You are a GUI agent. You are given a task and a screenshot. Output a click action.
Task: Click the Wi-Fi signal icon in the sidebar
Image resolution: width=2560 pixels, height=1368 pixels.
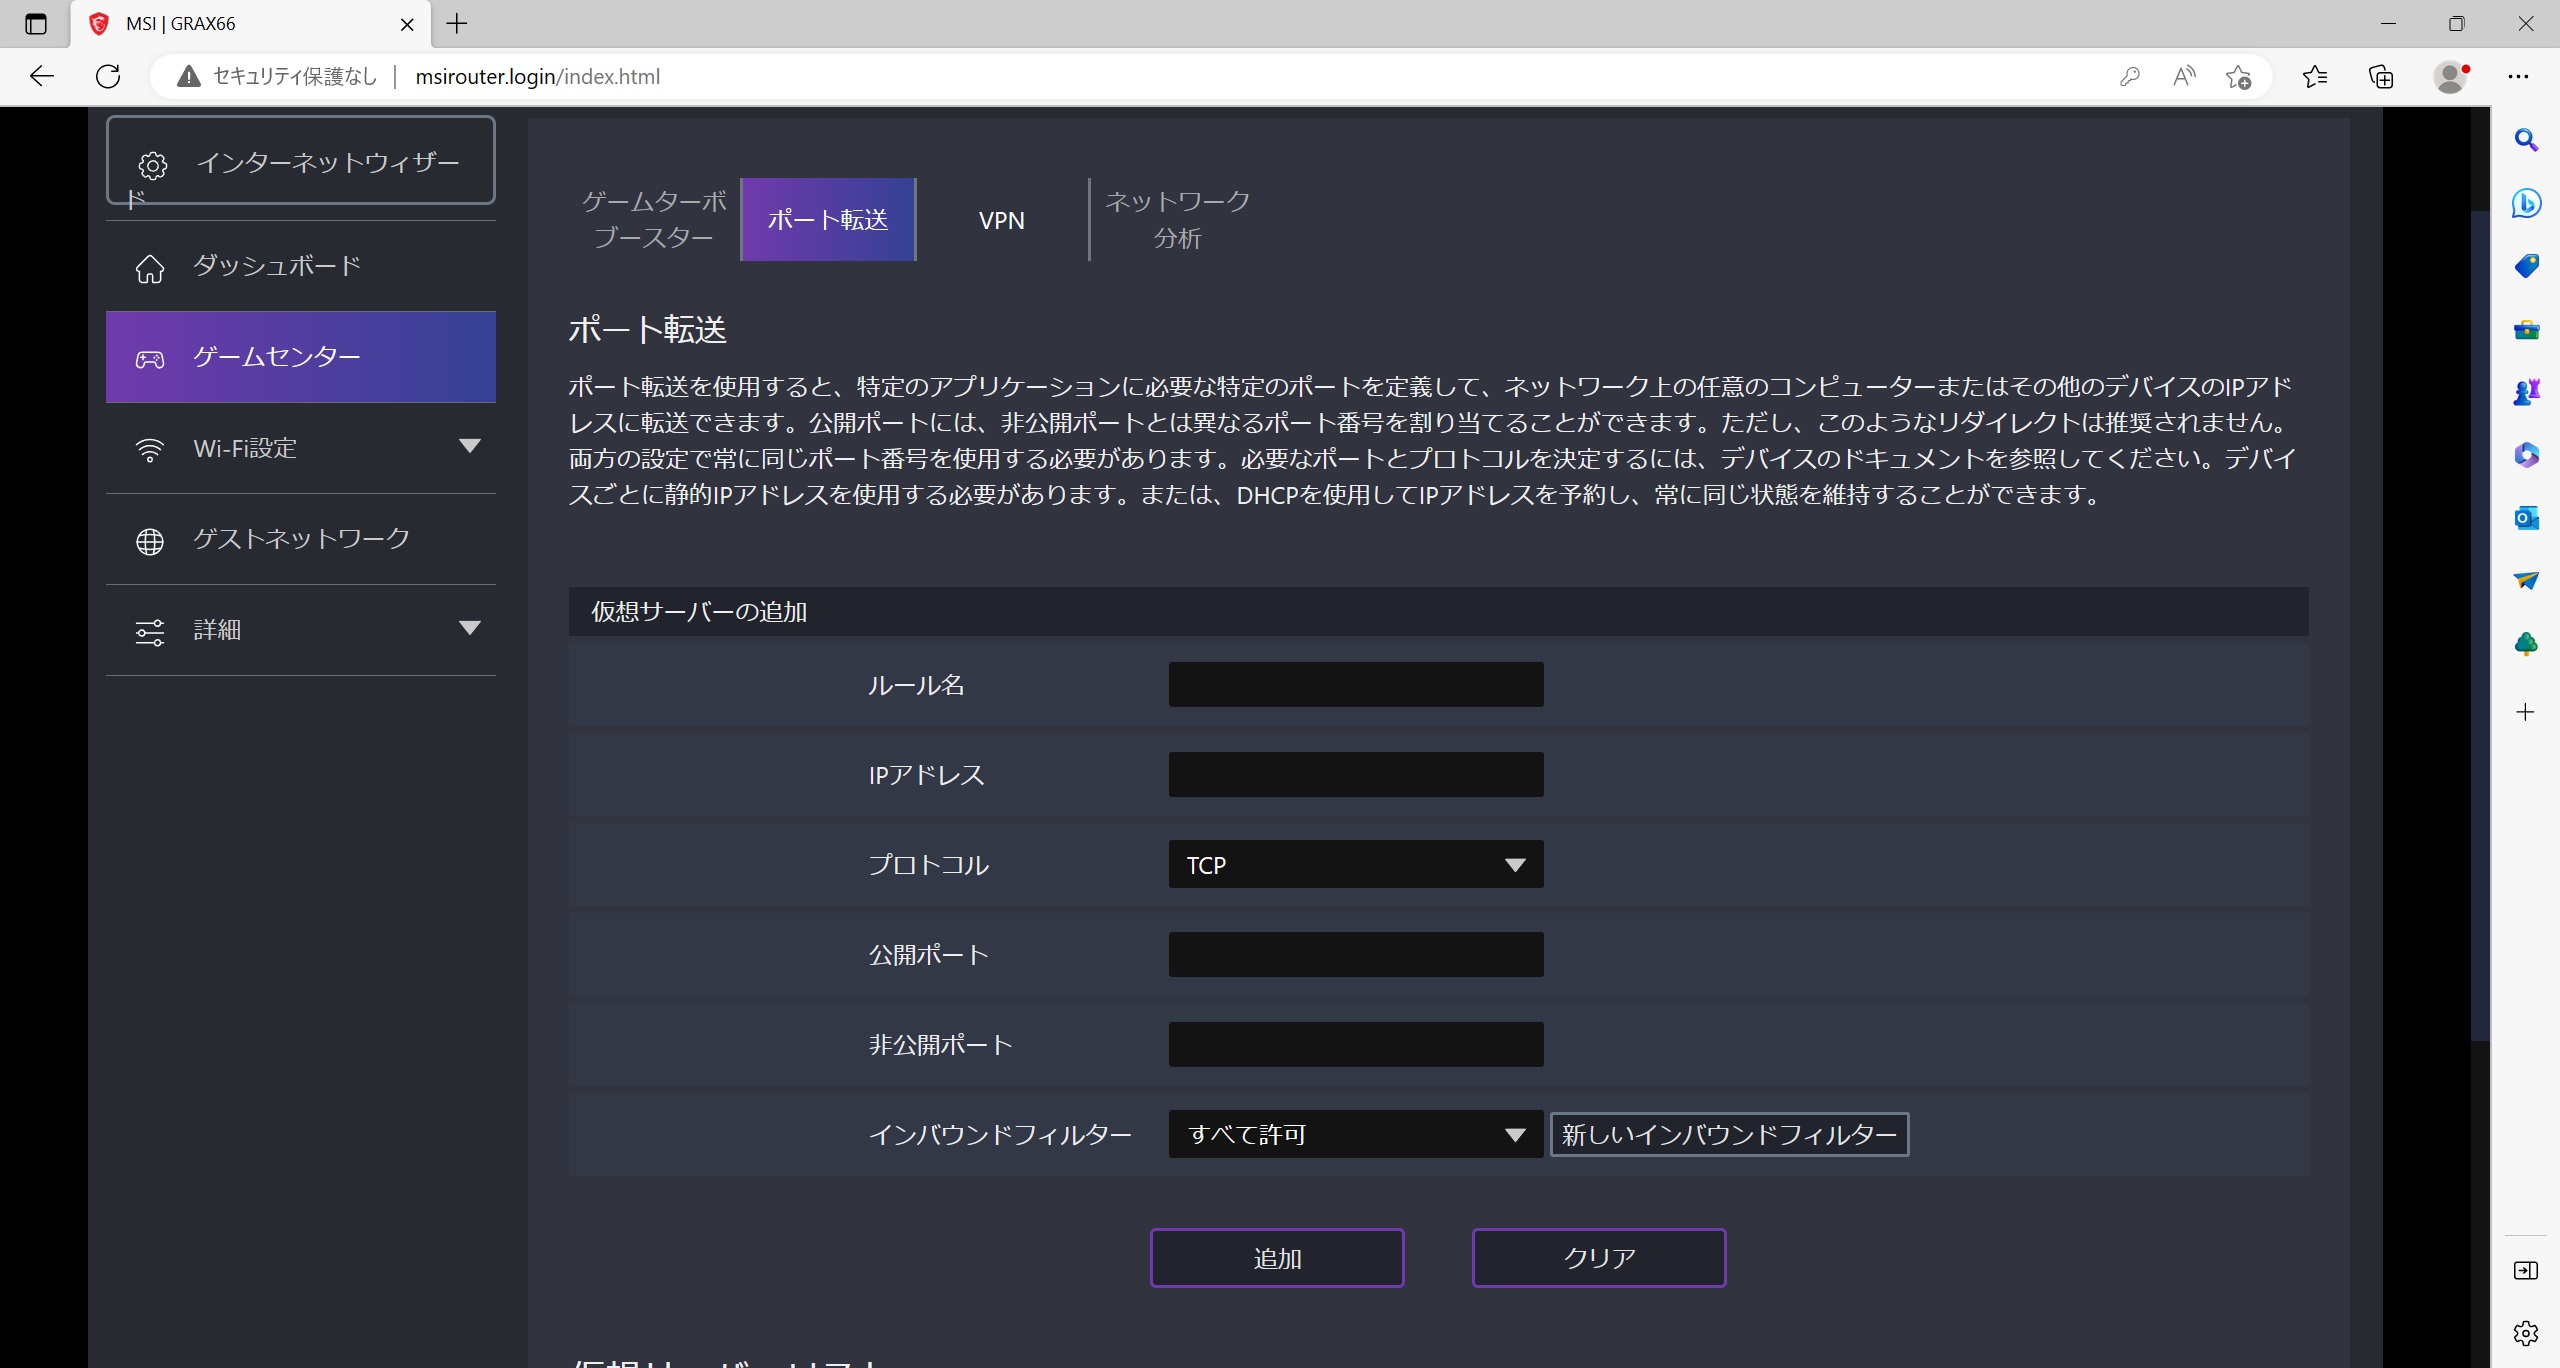tap(150, 450)
